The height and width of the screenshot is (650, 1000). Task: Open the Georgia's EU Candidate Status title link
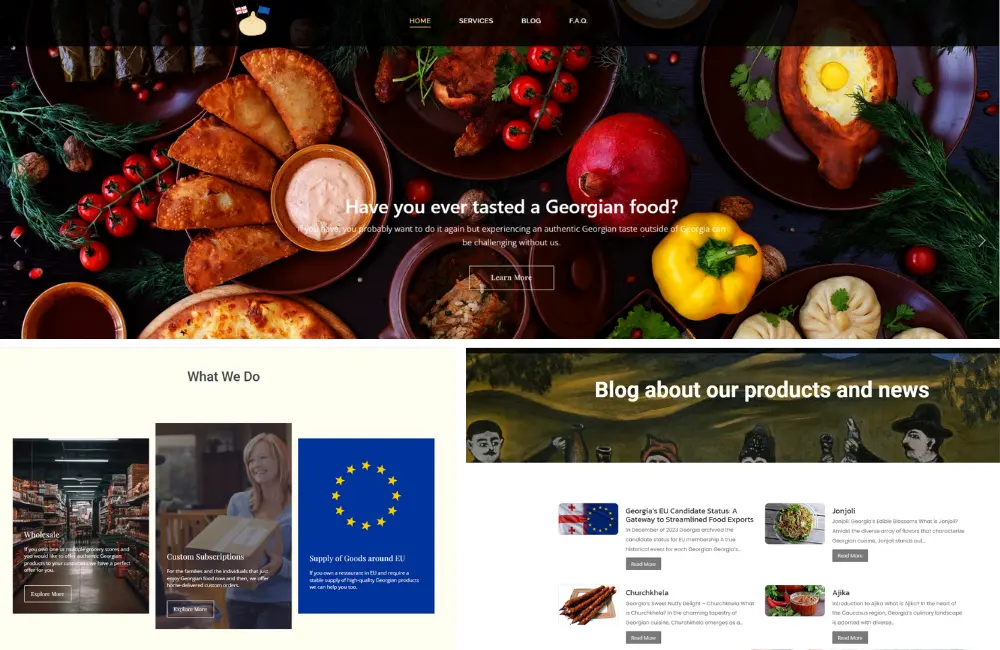coord(689,515)
